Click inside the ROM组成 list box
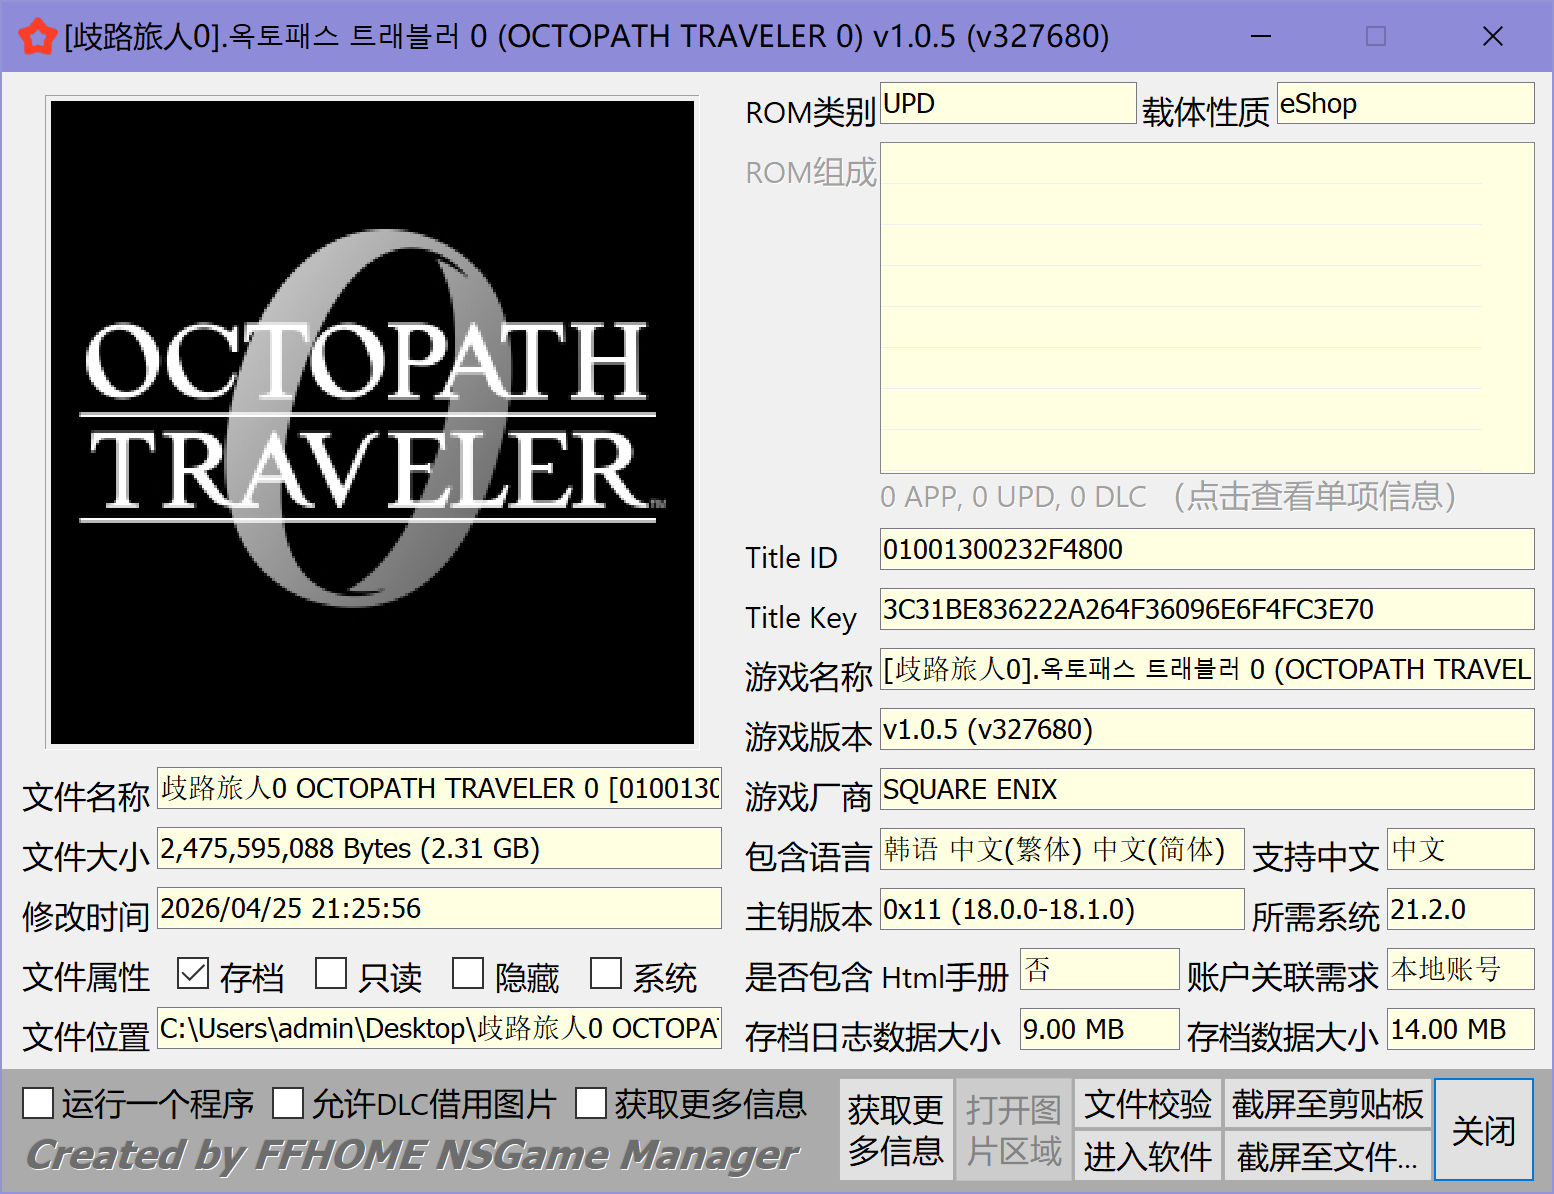This screenshot has height=1194, width=1554. click(1207, 308)
